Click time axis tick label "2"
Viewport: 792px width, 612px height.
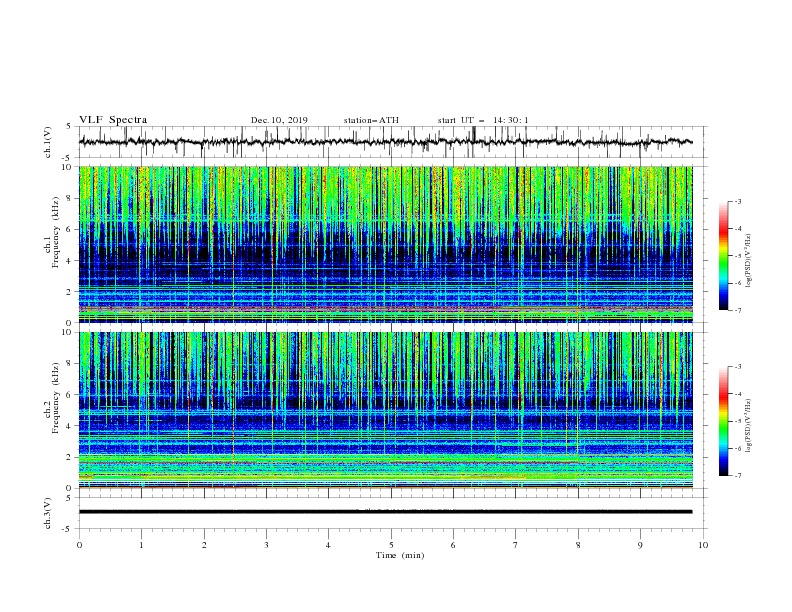pyautogui.click(x=204, y=545)
